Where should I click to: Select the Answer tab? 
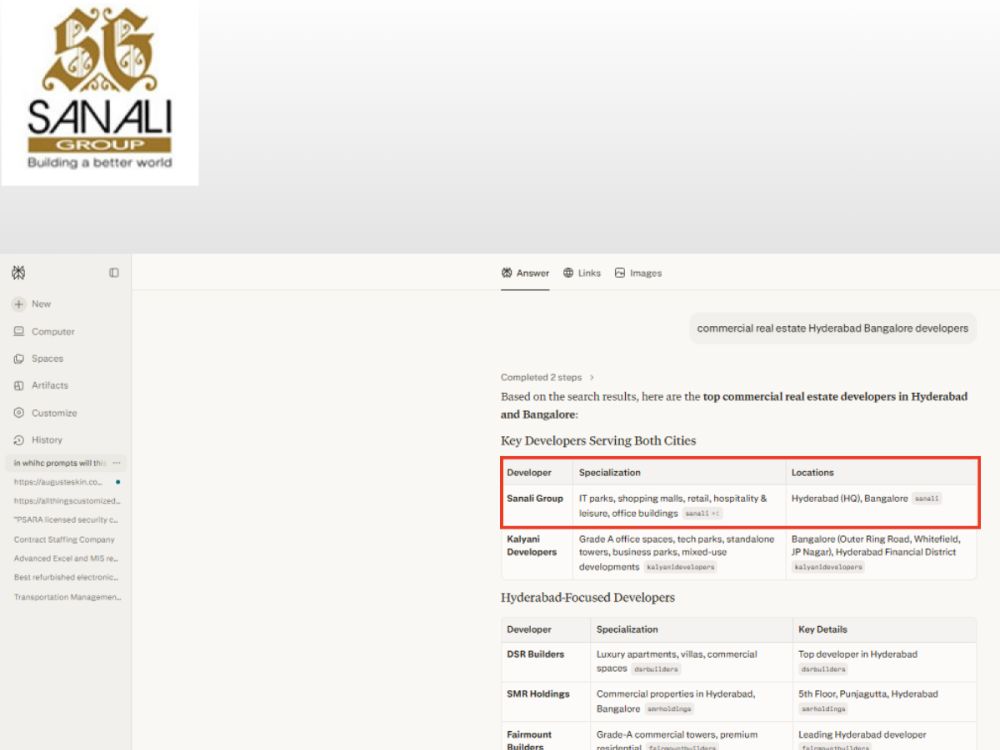(525, 273)
